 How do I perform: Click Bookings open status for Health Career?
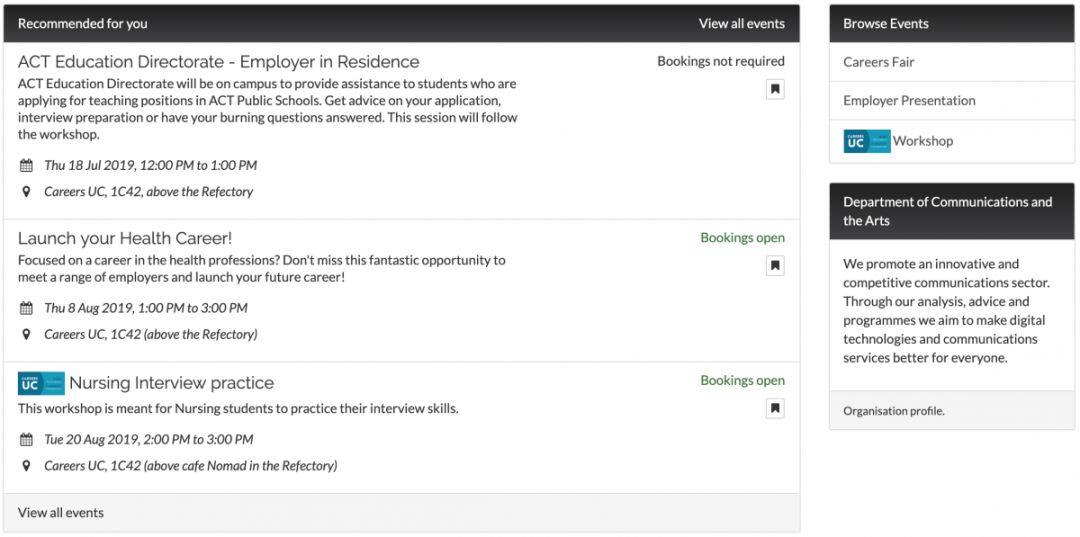(x=742, y=238)
